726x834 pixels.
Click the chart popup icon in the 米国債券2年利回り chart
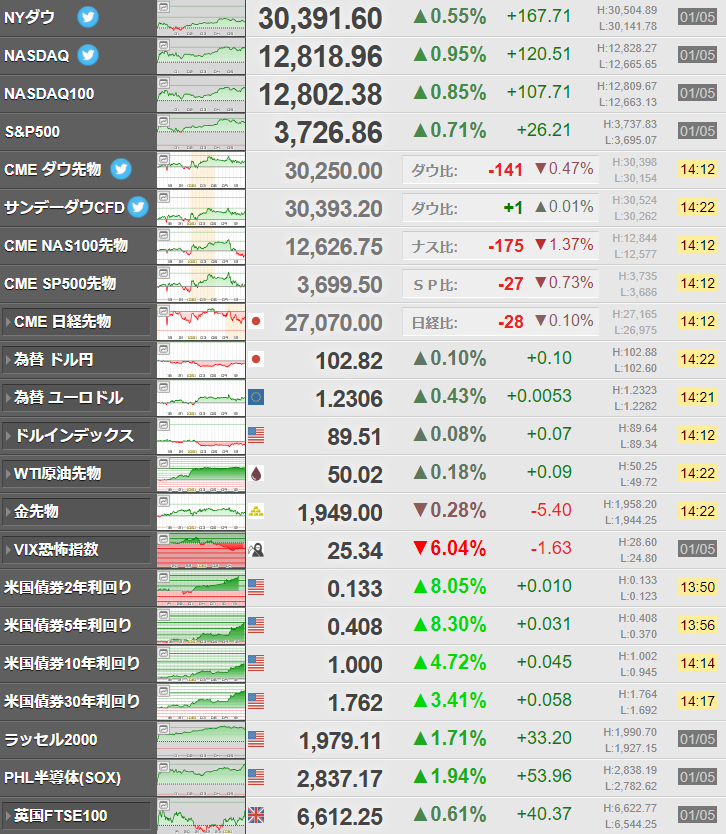(164, 577)
